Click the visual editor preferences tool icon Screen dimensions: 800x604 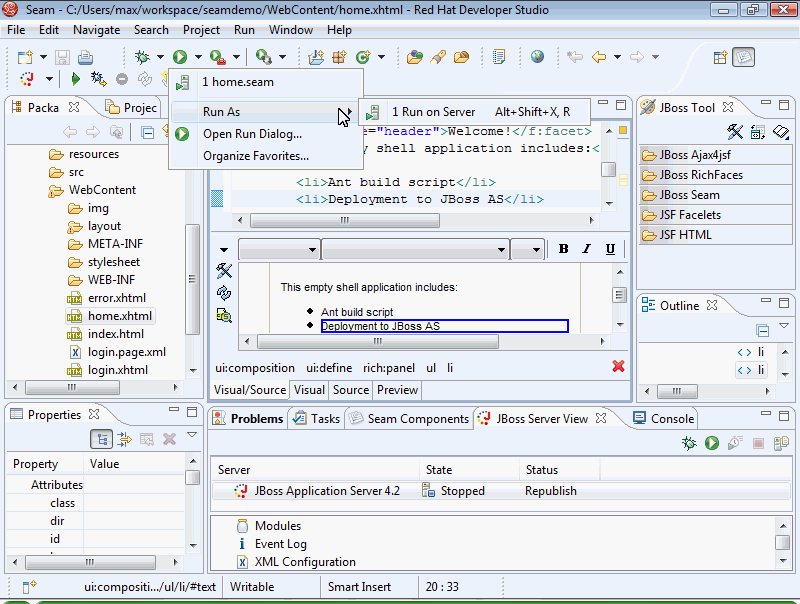[224, 270]
